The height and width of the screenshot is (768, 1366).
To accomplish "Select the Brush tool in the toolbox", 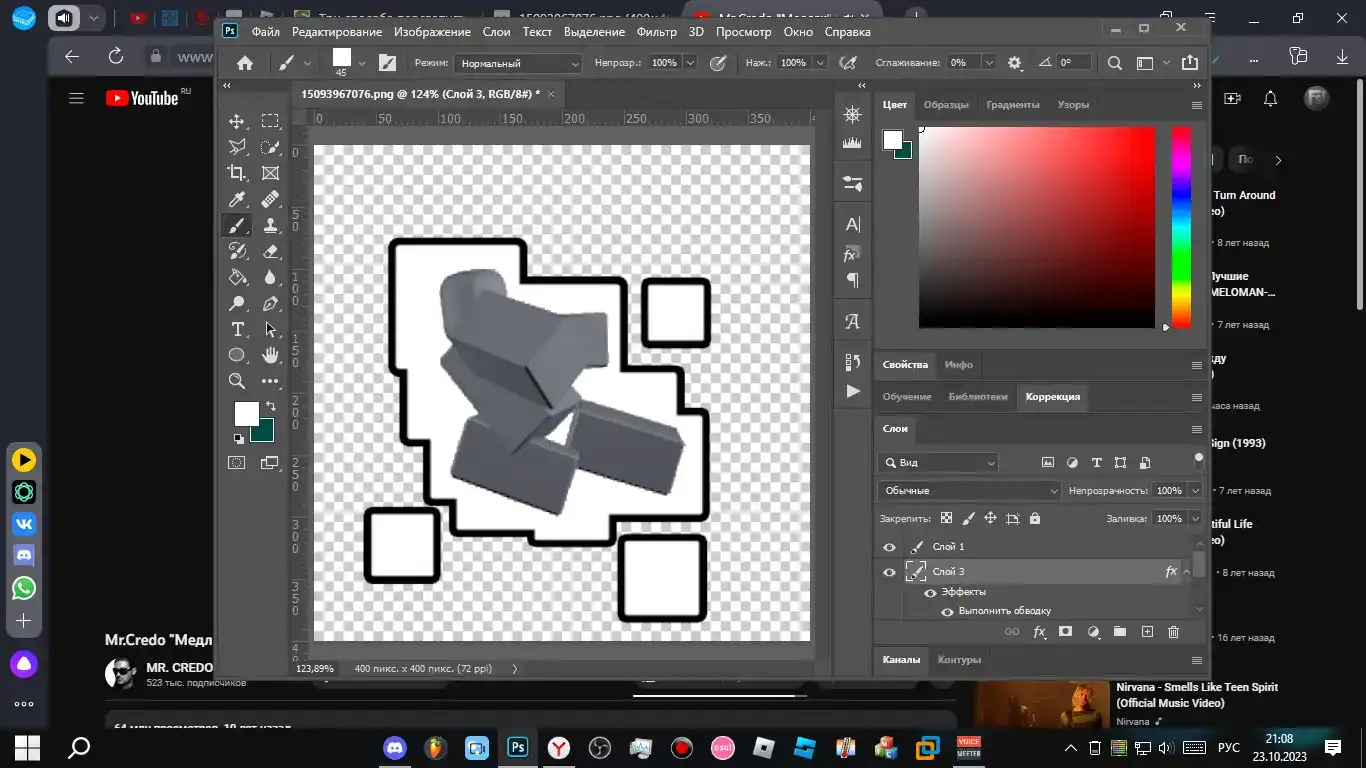I will tap(237, 225).
